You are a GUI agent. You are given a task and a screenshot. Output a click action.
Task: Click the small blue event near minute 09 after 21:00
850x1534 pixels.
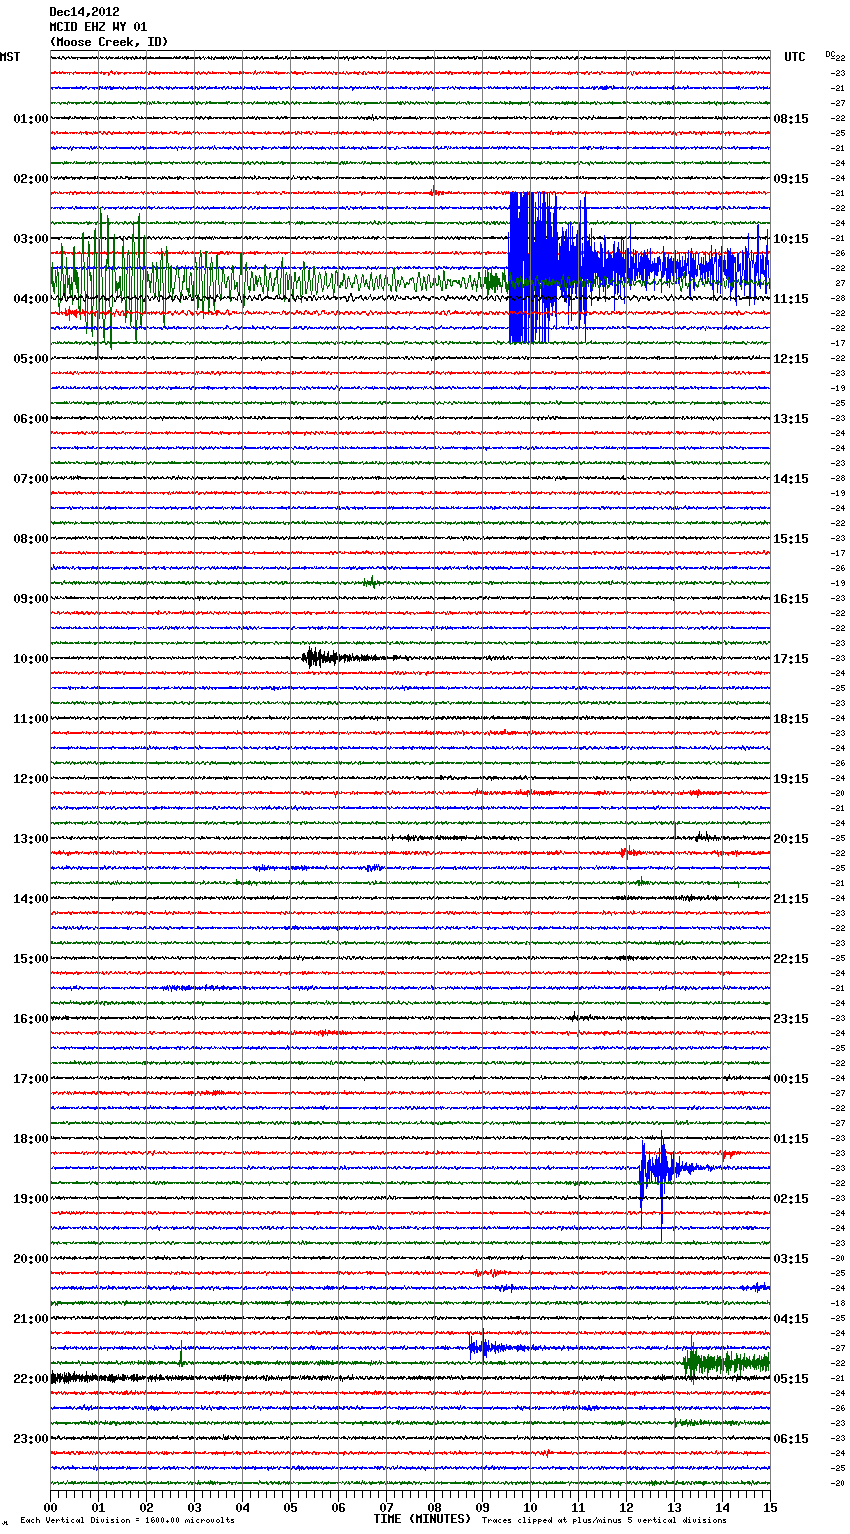(x=482, y=1347)
